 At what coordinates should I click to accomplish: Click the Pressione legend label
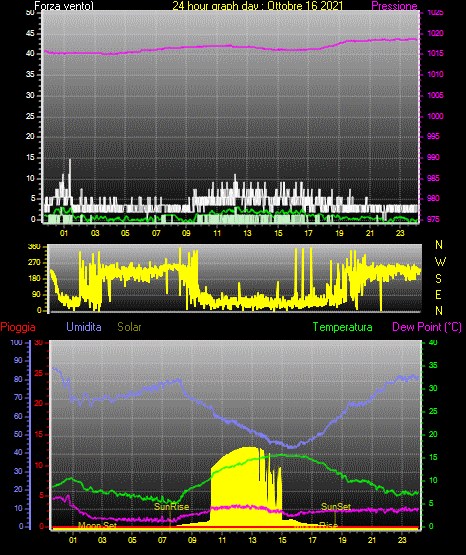click(x=394, y=6)
